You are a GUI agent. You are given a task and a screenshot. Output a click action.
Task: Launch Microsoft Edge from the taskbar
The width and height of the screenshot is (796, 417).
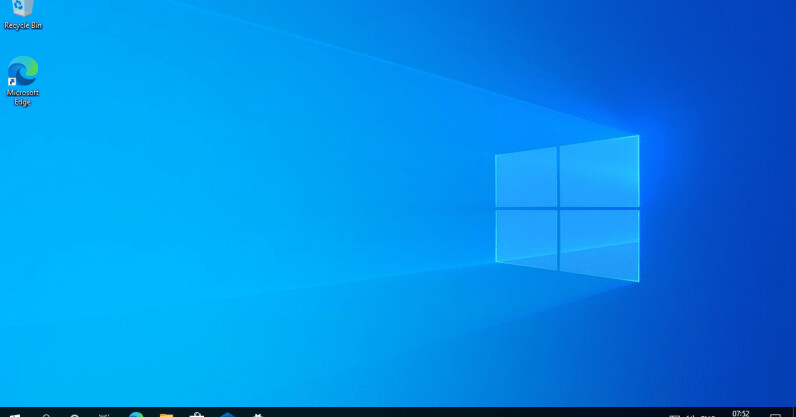pyautogui.click(x=136, y=414)
